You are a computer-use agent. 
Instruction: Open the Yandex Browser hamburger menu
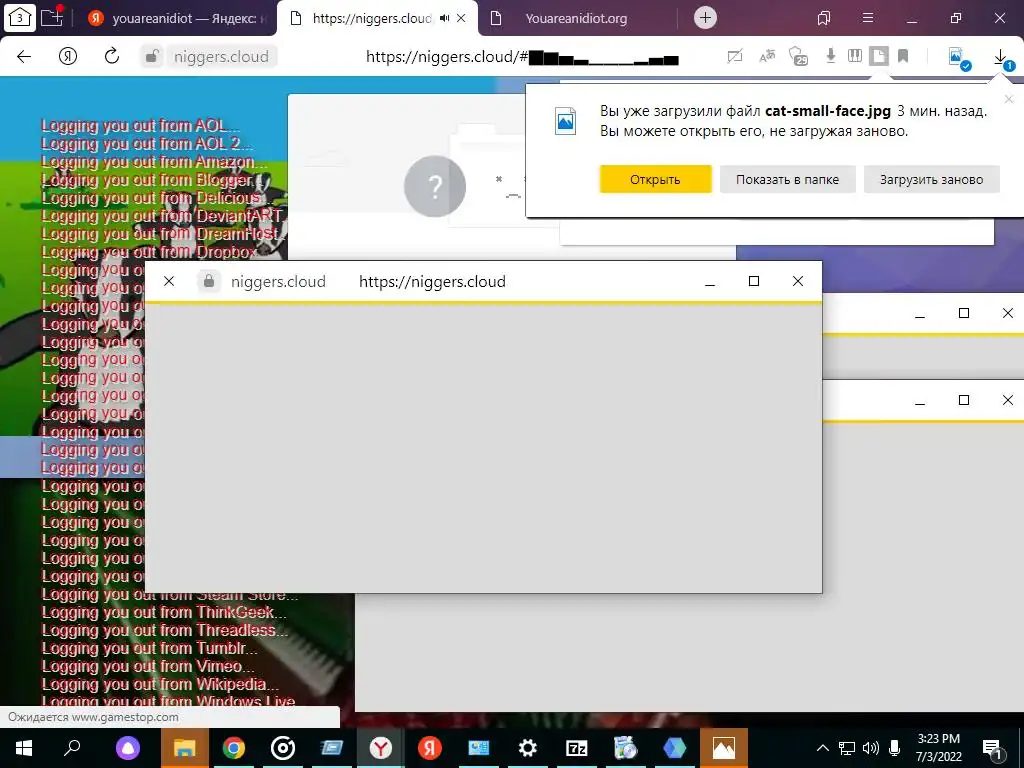[868, 18]
